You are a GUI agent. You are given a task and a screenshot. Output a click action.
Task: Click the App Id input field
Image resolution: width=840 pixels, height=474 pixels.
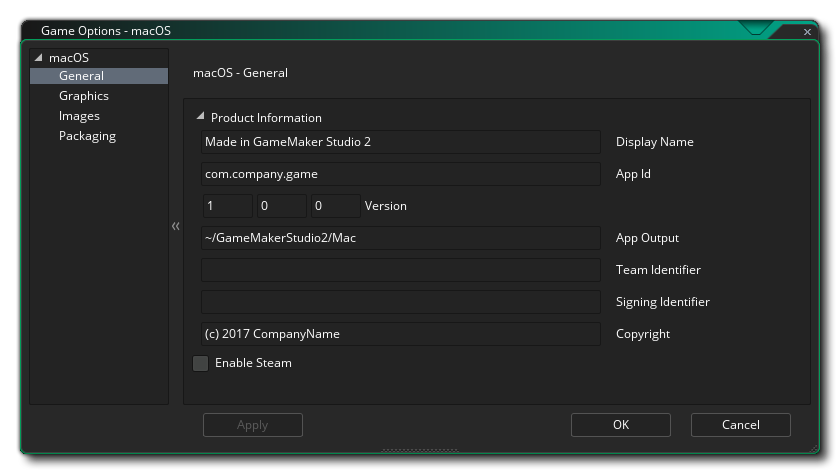[x=400, y=174]
